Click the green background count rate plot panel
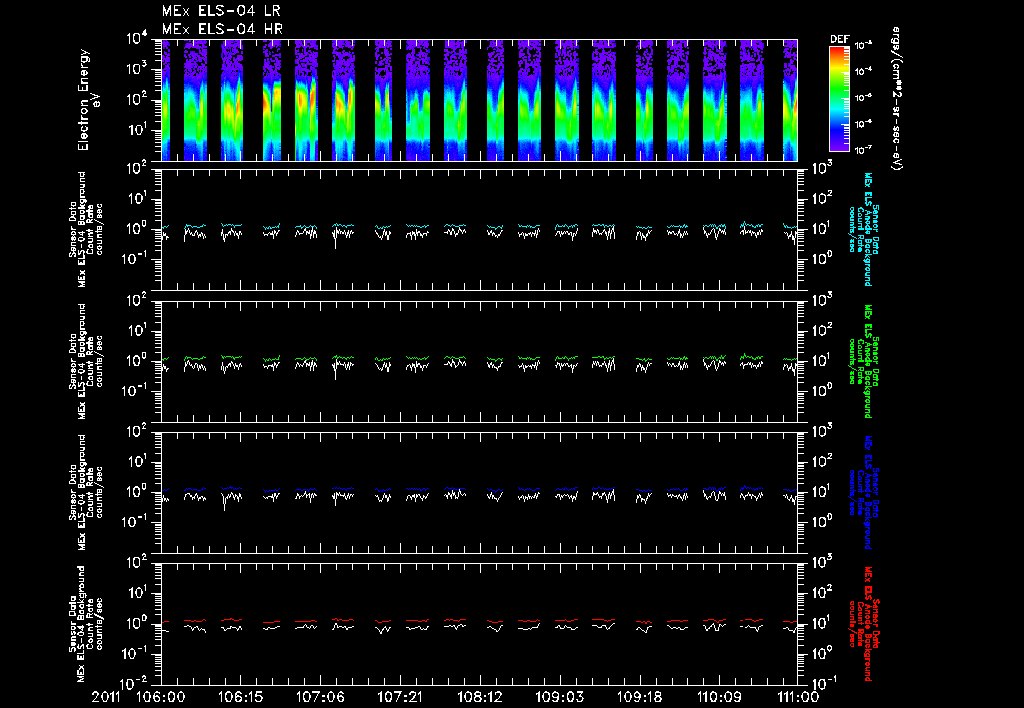This screenshot has height=708, width=1024. click(479, 361)
